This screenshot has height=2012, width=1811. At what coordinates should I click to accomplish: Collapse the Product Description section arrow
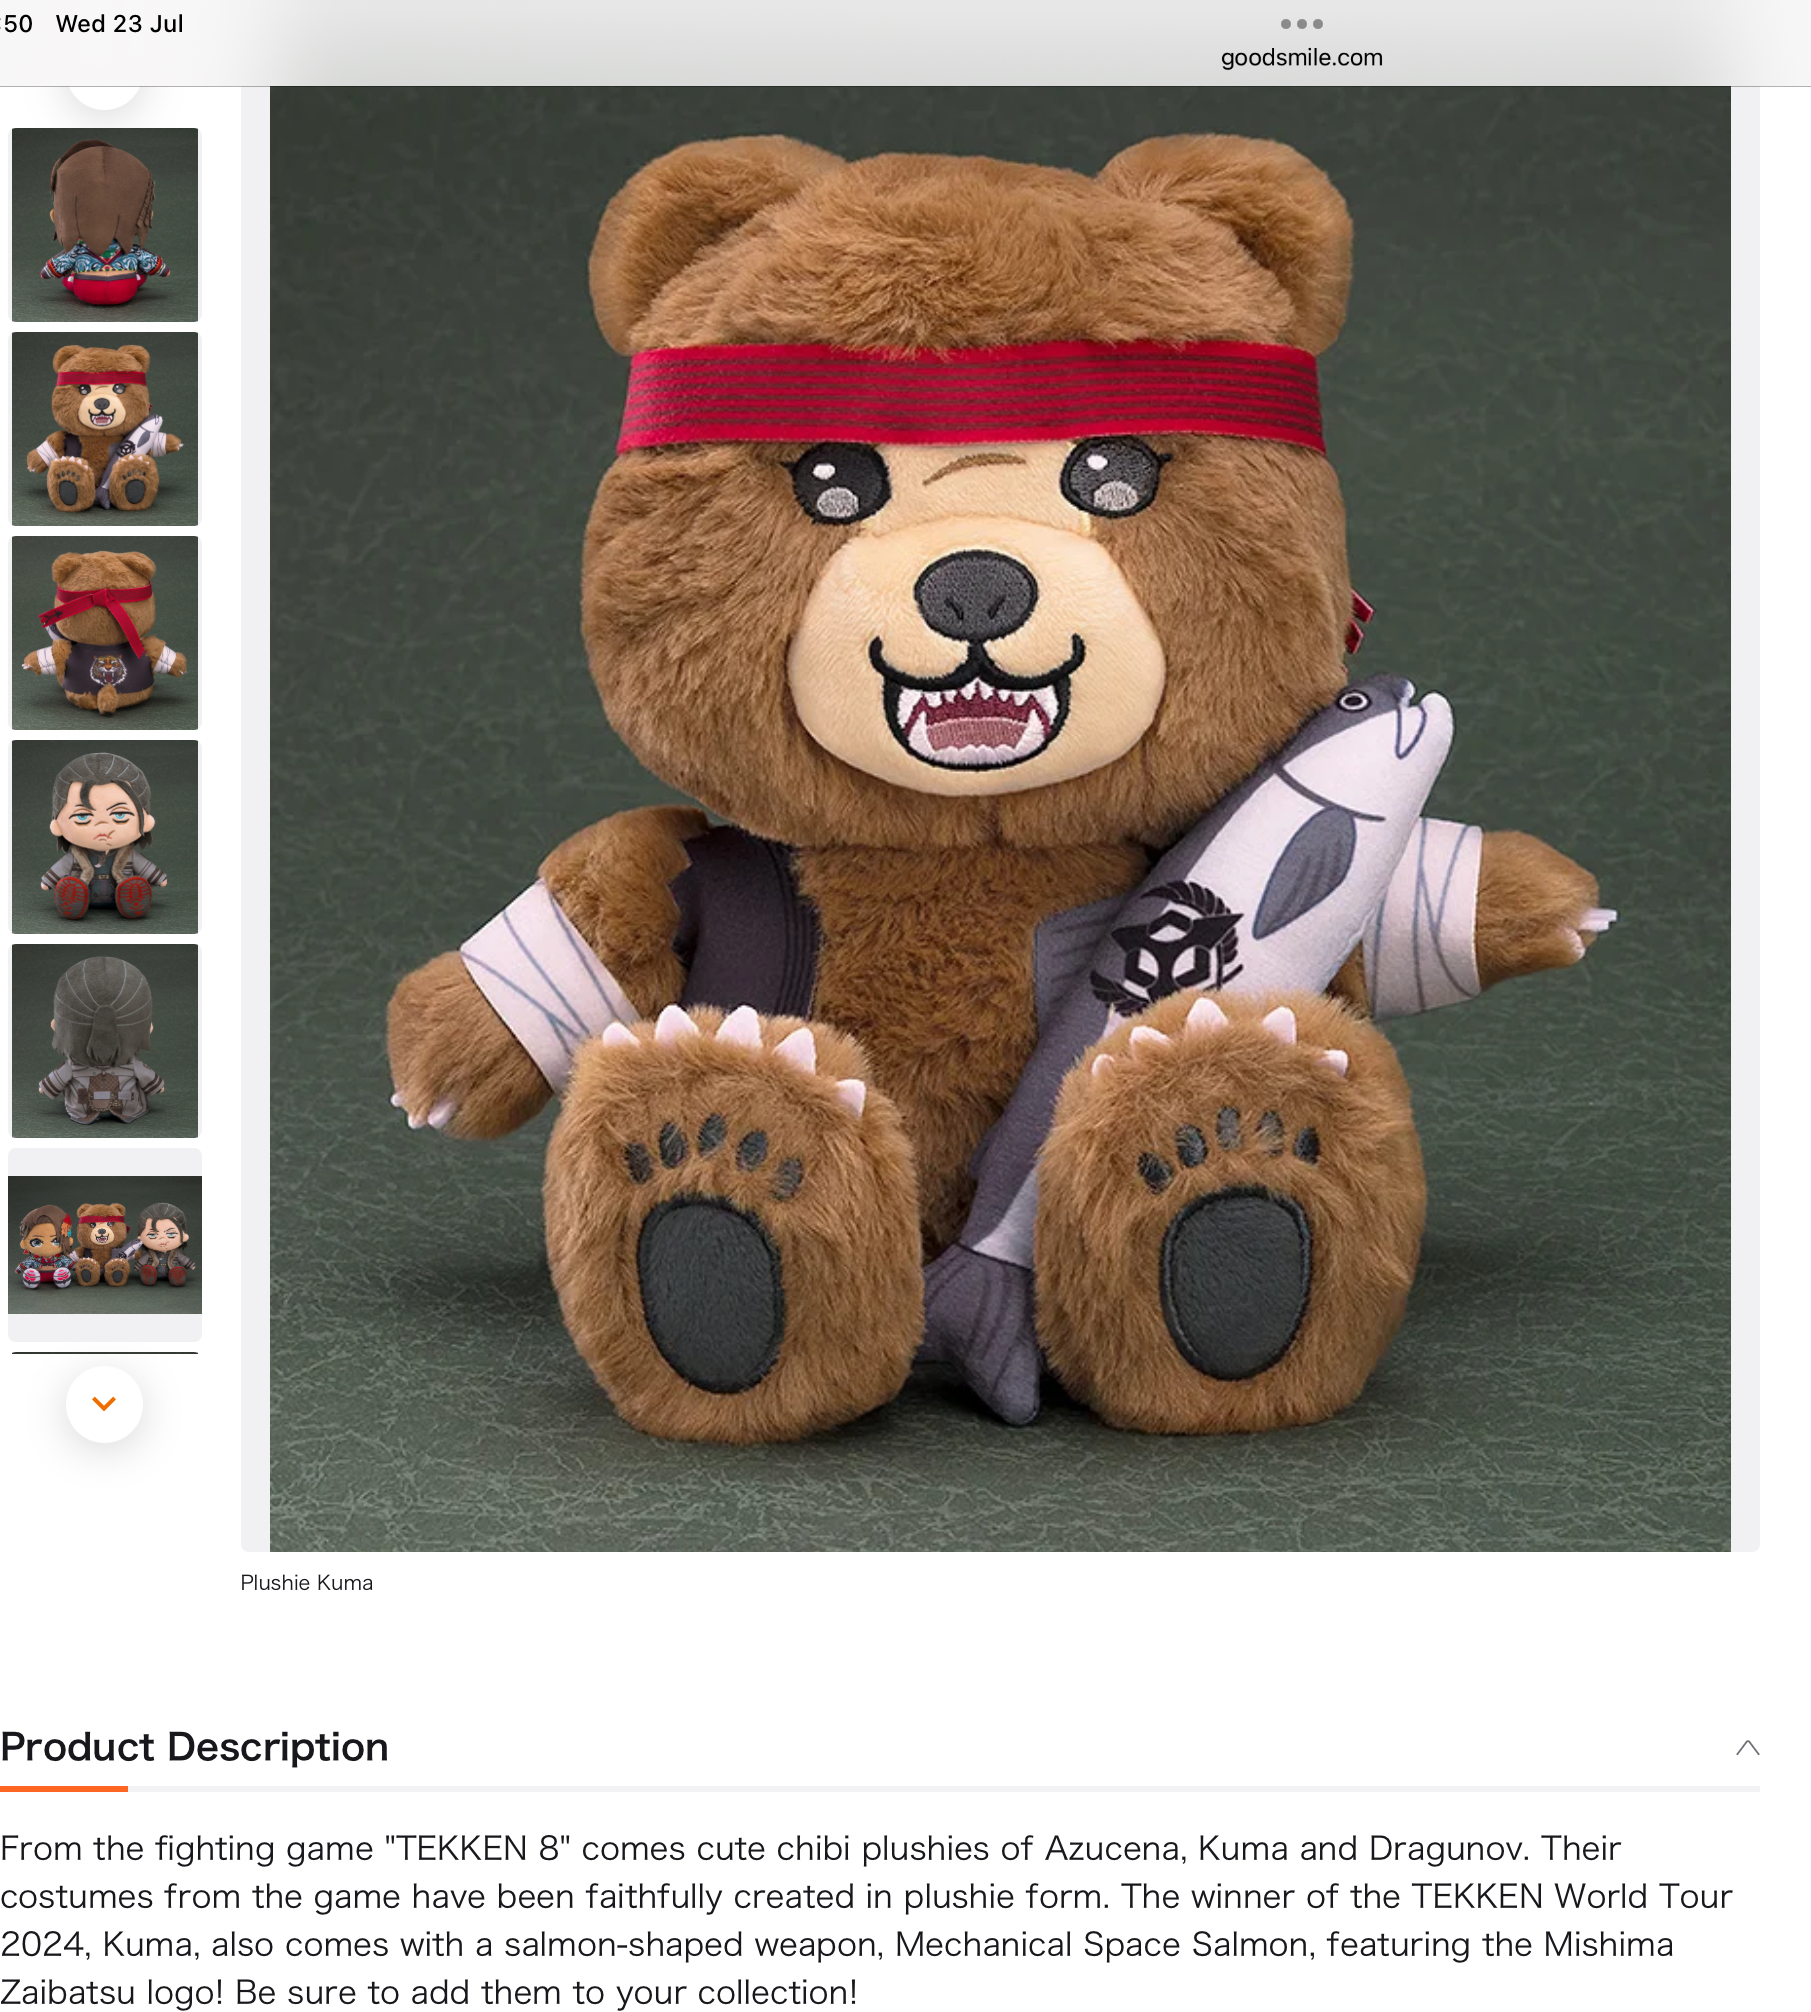click(1747, 1748)
